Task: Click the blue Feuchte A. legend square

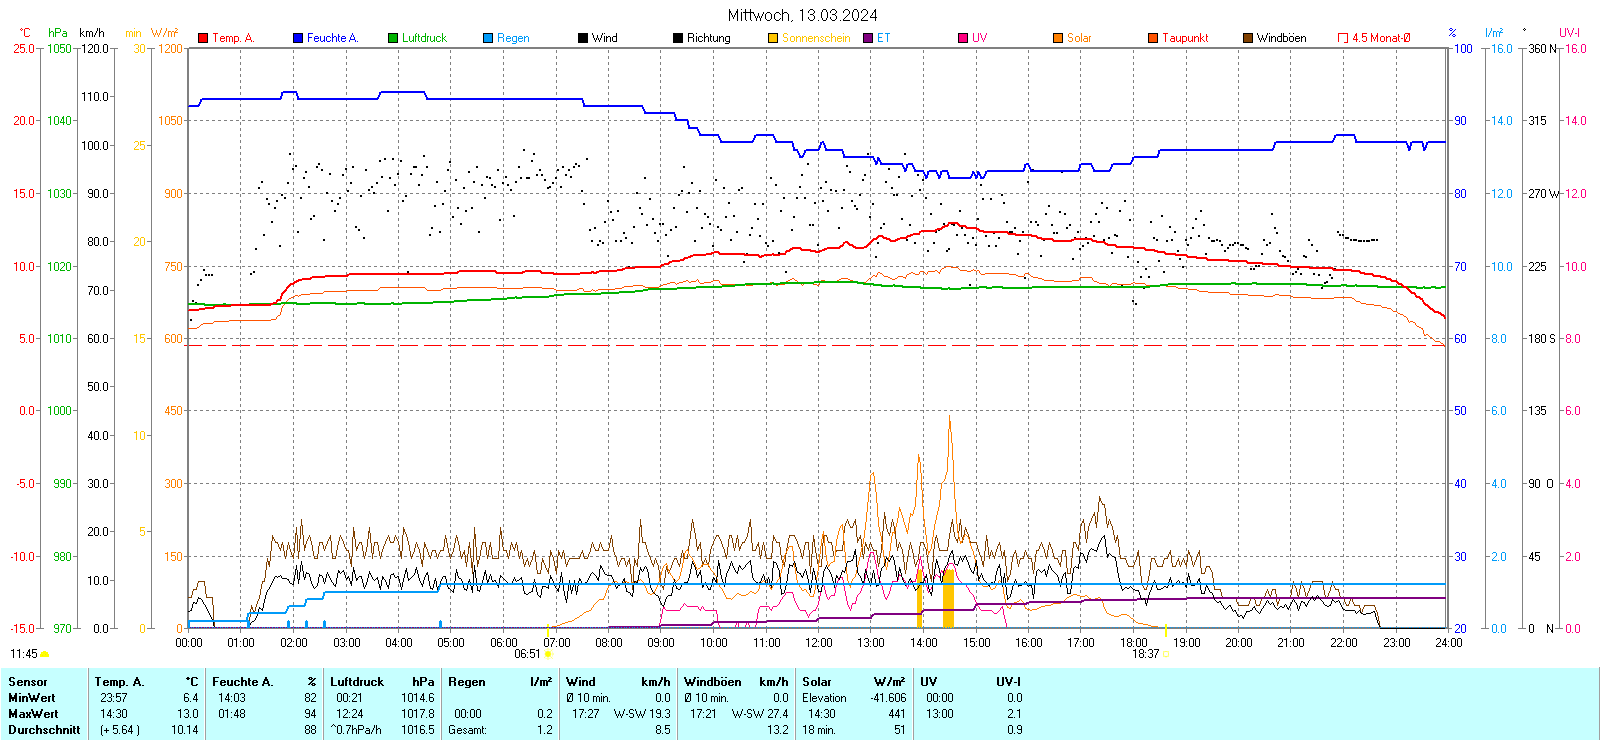Action: 298,38
